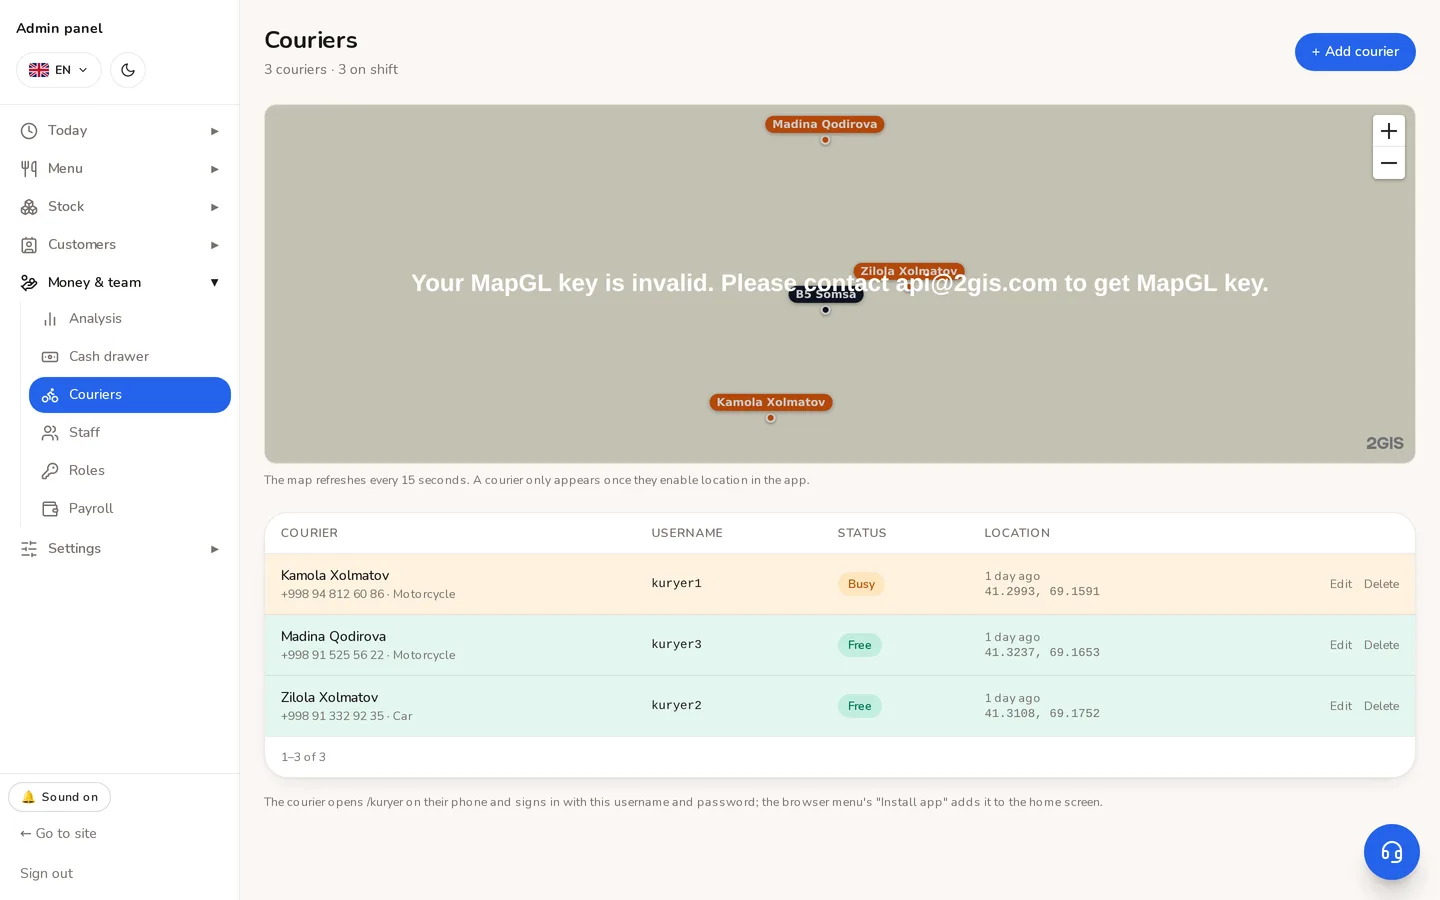Select Madina Qodirova marker on map
The height and width of the screenshot is (900, 1440).
coord(825,125)
